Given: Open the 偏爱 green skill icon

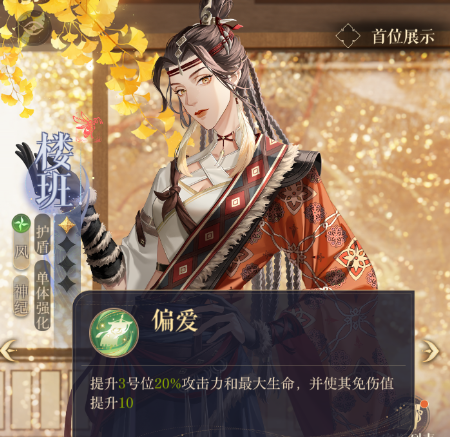Looking at the screenshot, I should (114, 333).
